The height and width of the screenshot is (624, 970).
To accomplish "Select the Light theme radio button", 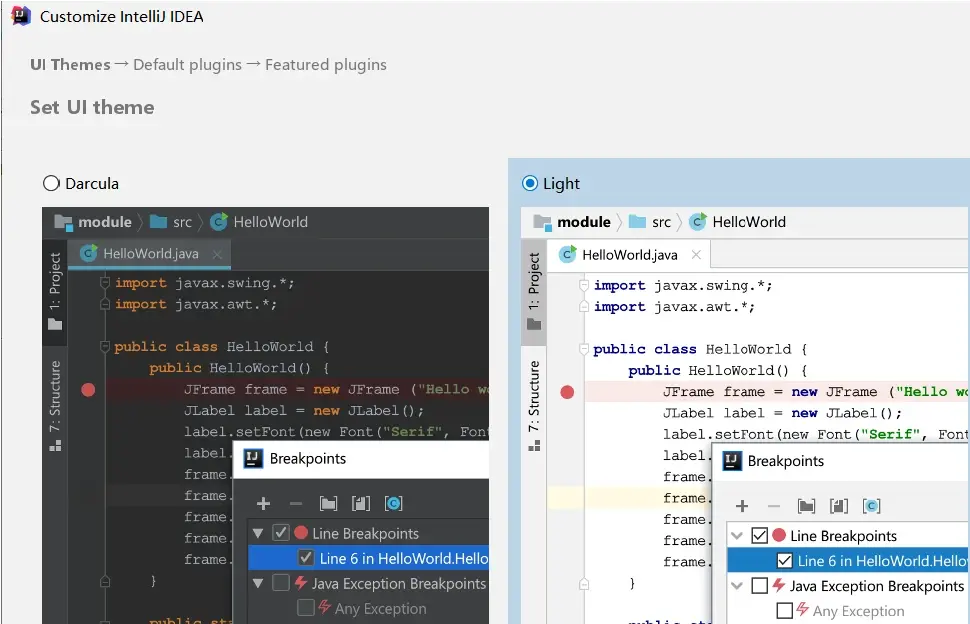I will [530, 184].
